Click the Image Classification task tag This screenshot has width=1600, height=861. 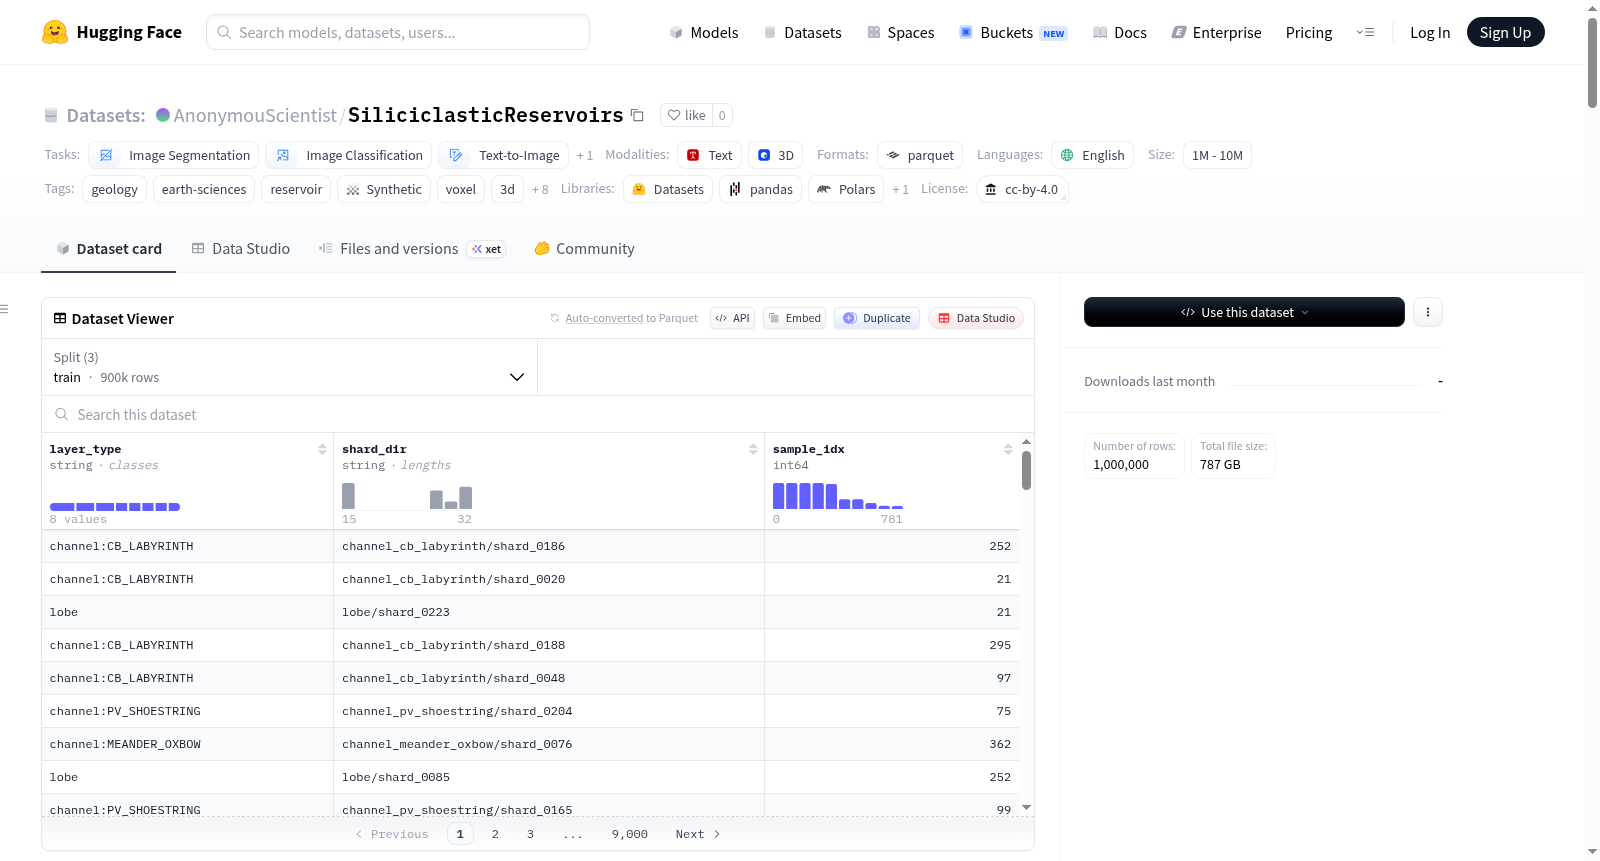point(349,155)
